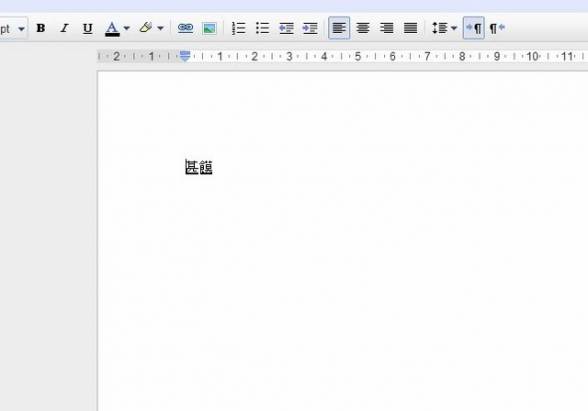The width and height of the screenshot is (588, 411).
Task: Decrease the paragraph indent
Action: 286,28
